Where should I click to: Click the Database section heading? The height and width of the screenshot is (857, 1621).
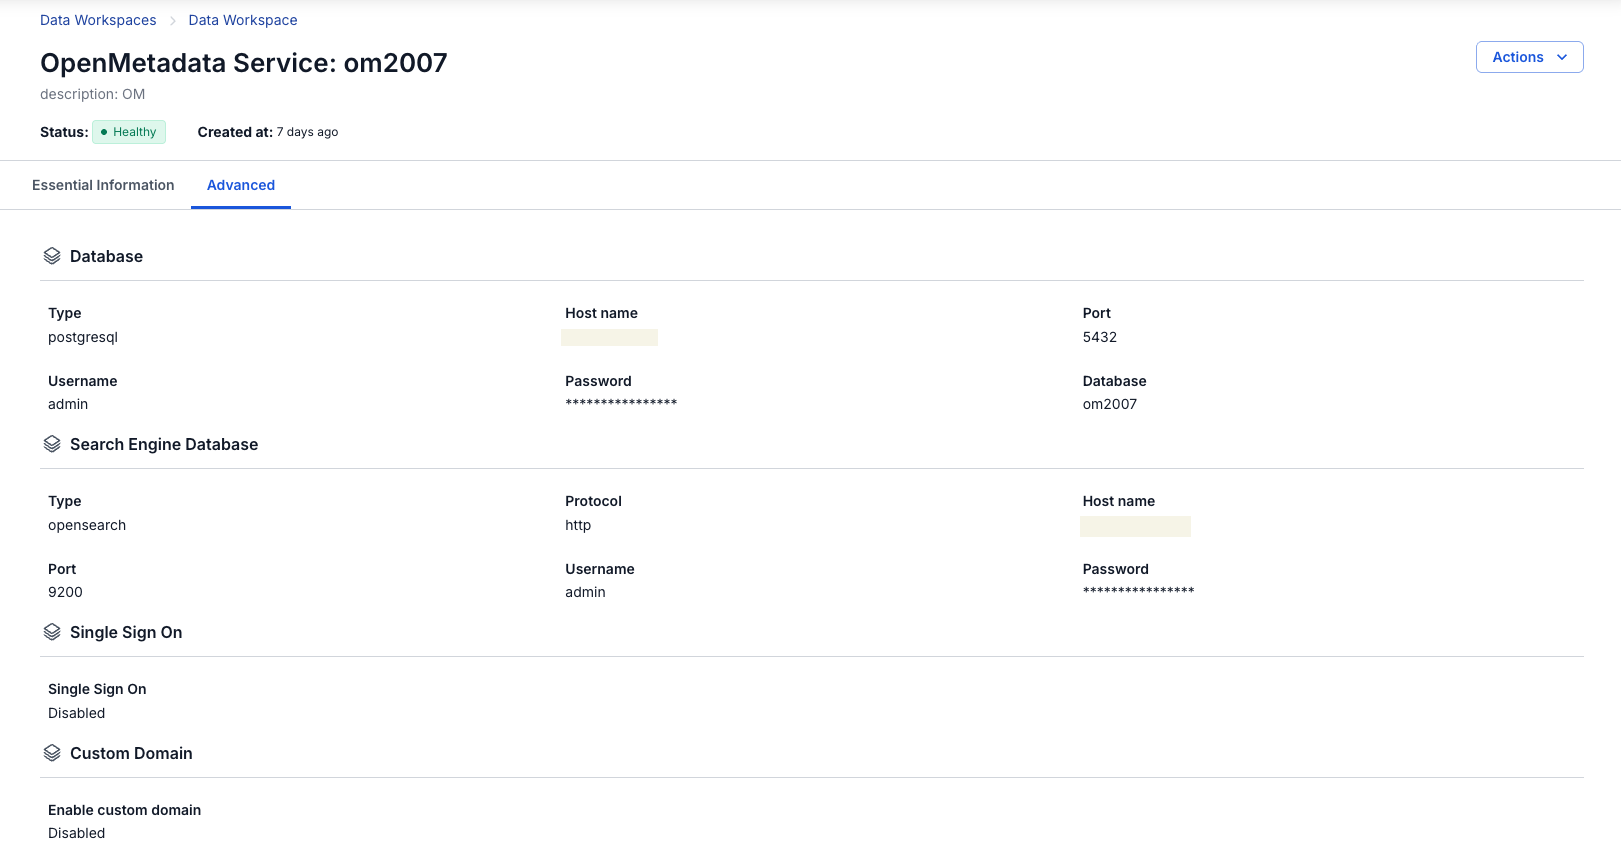tap(106, 256)
